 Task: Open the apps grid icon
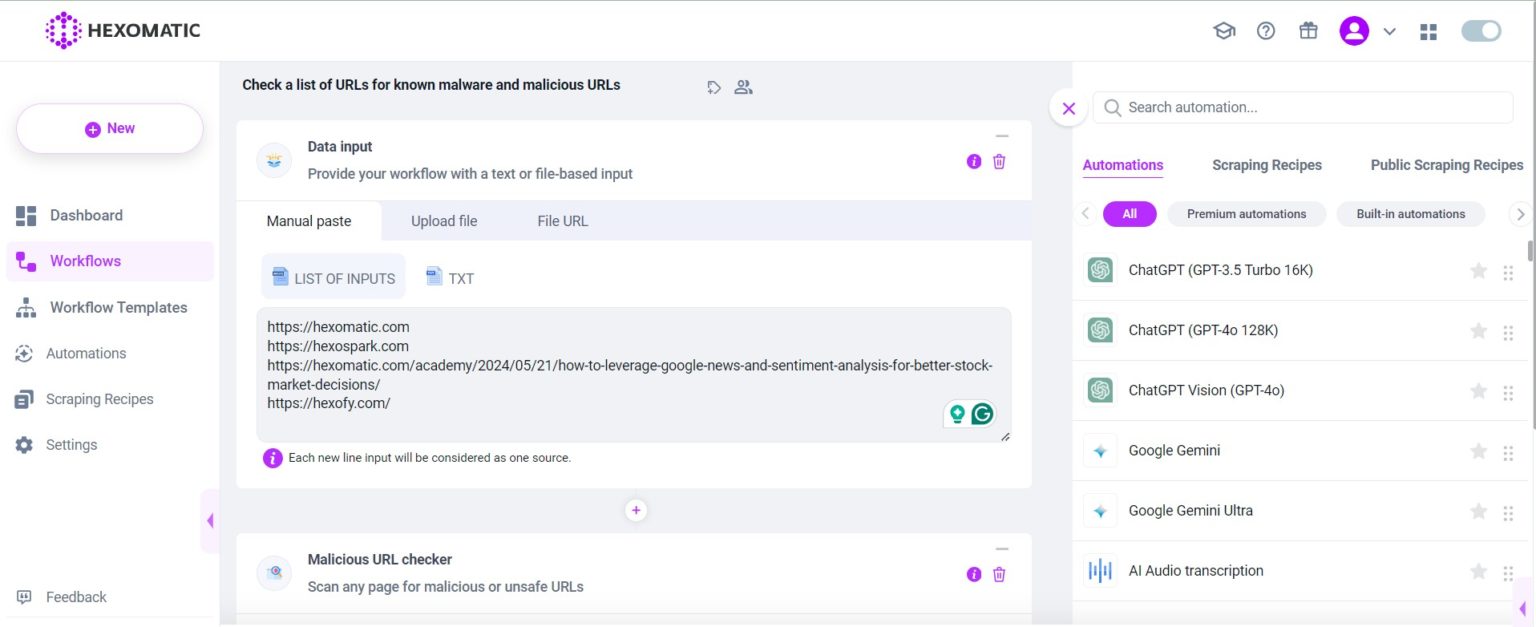(x=1428, y=31)
